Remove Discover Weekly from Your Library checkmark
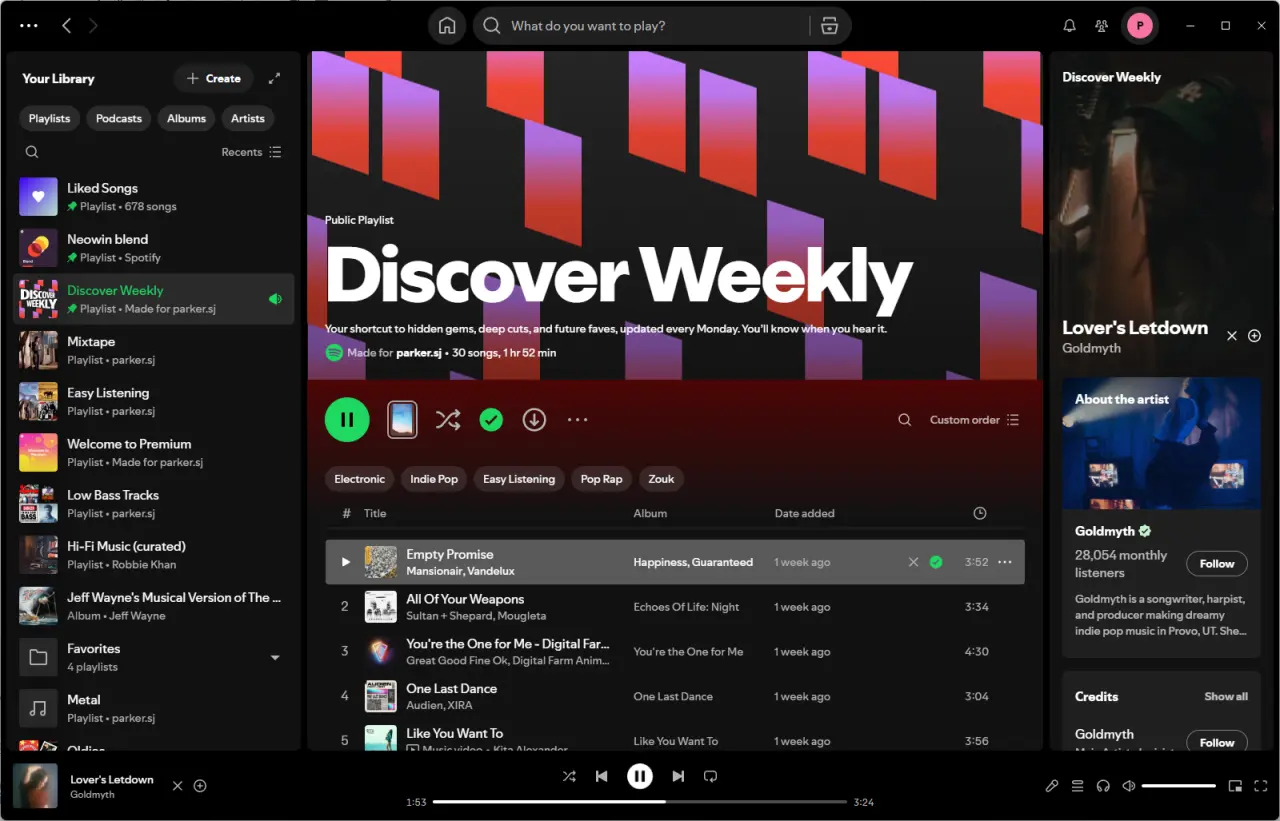The width and height of the screenshot is (1280, 821). coord(490,420)
